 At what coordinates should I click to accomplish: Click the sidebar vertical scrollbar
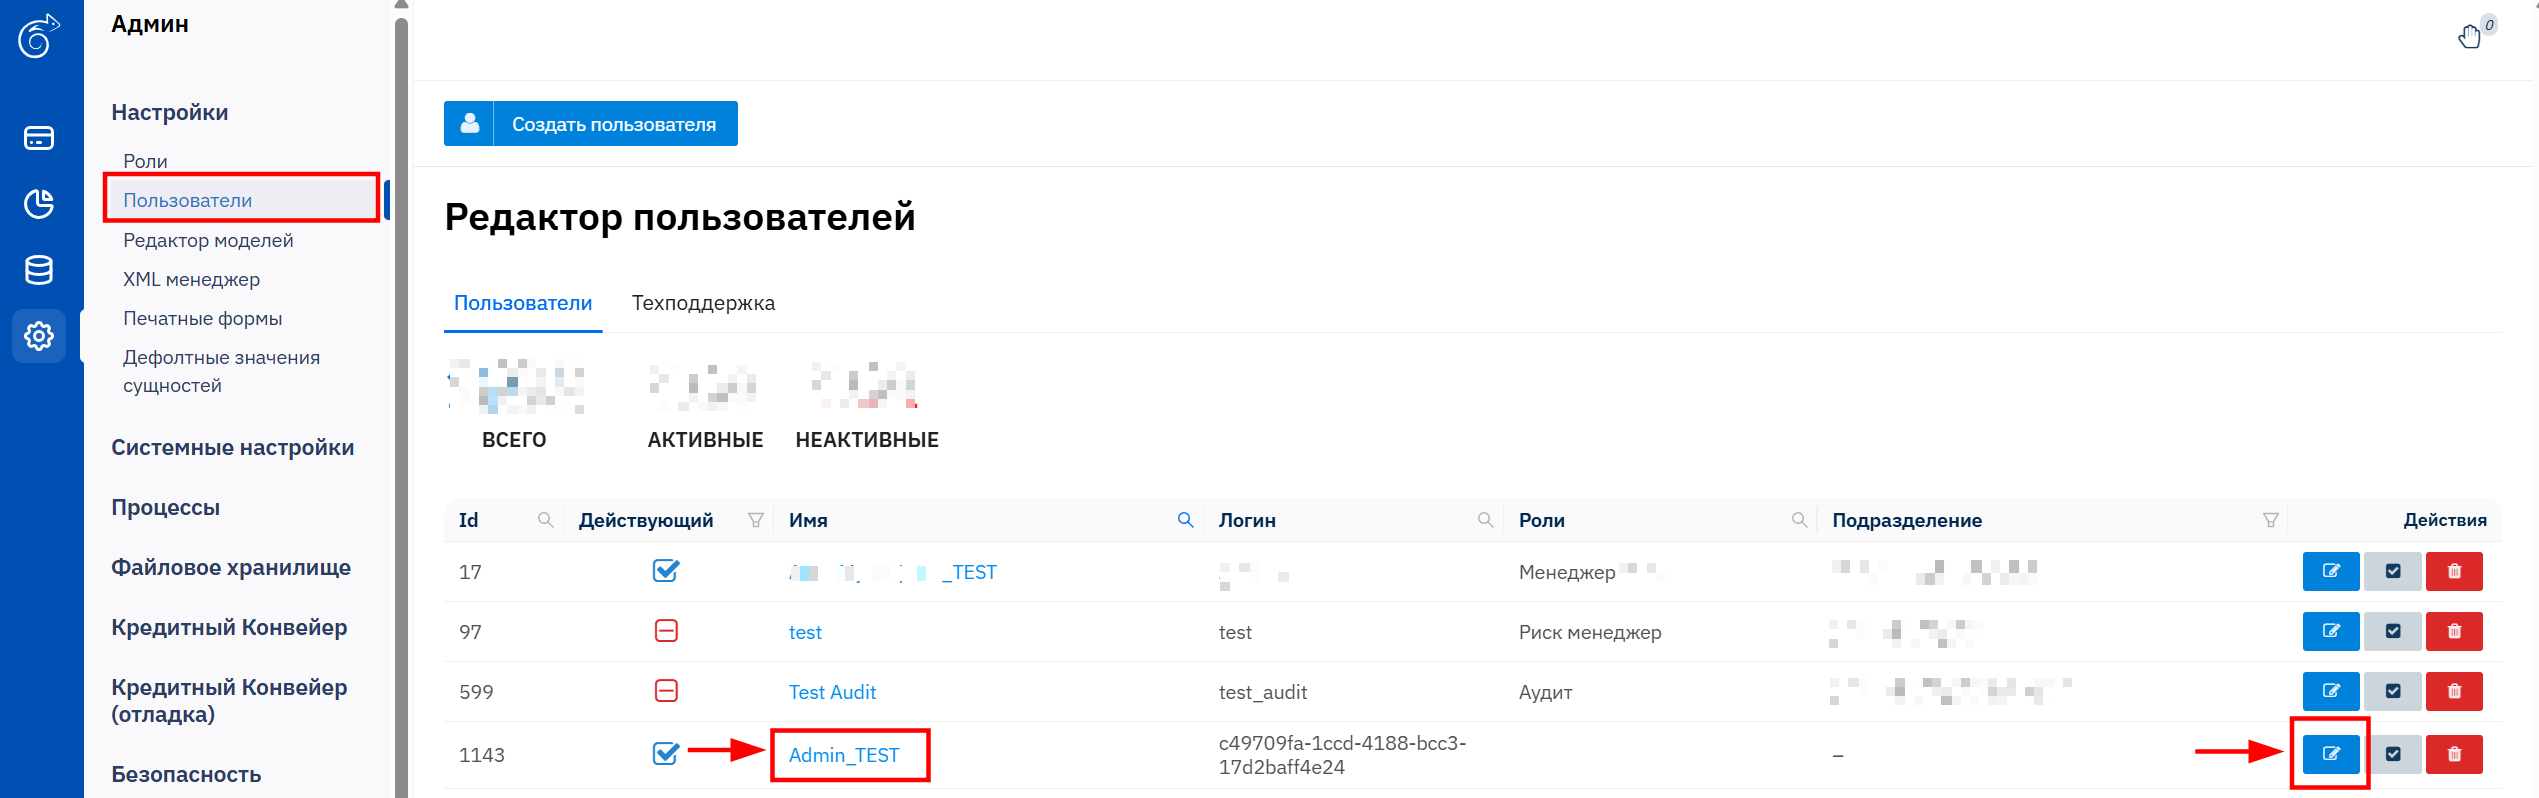click(401, 400)
